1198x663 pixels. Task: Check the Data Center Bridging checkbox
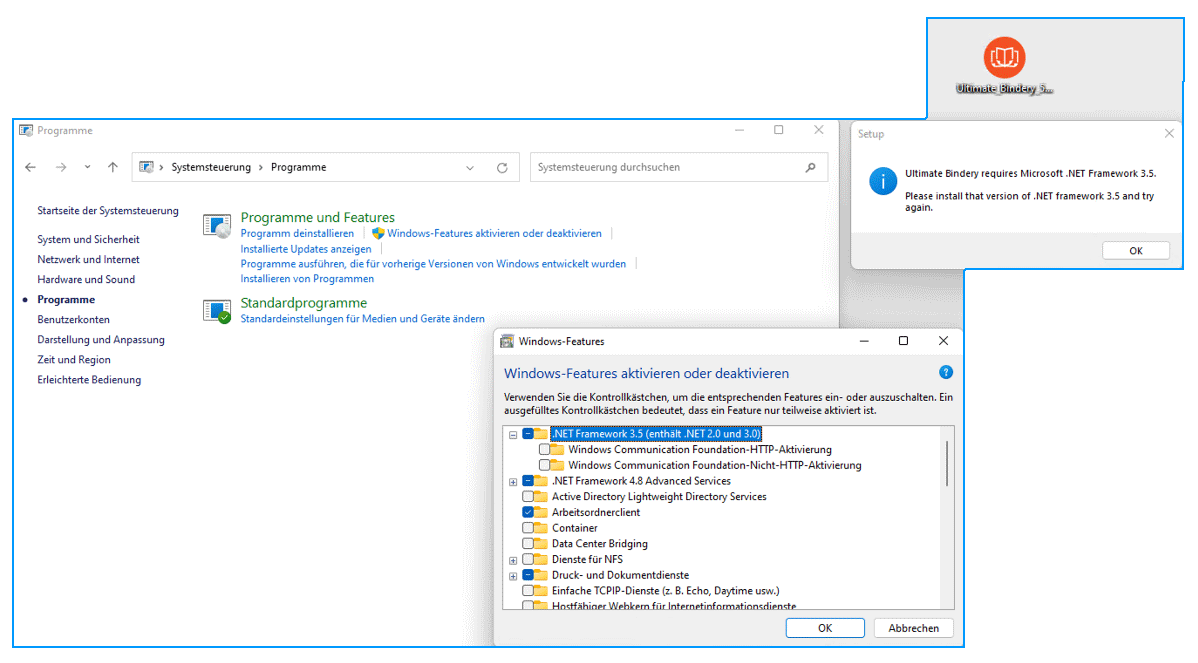tap(528, 544)
